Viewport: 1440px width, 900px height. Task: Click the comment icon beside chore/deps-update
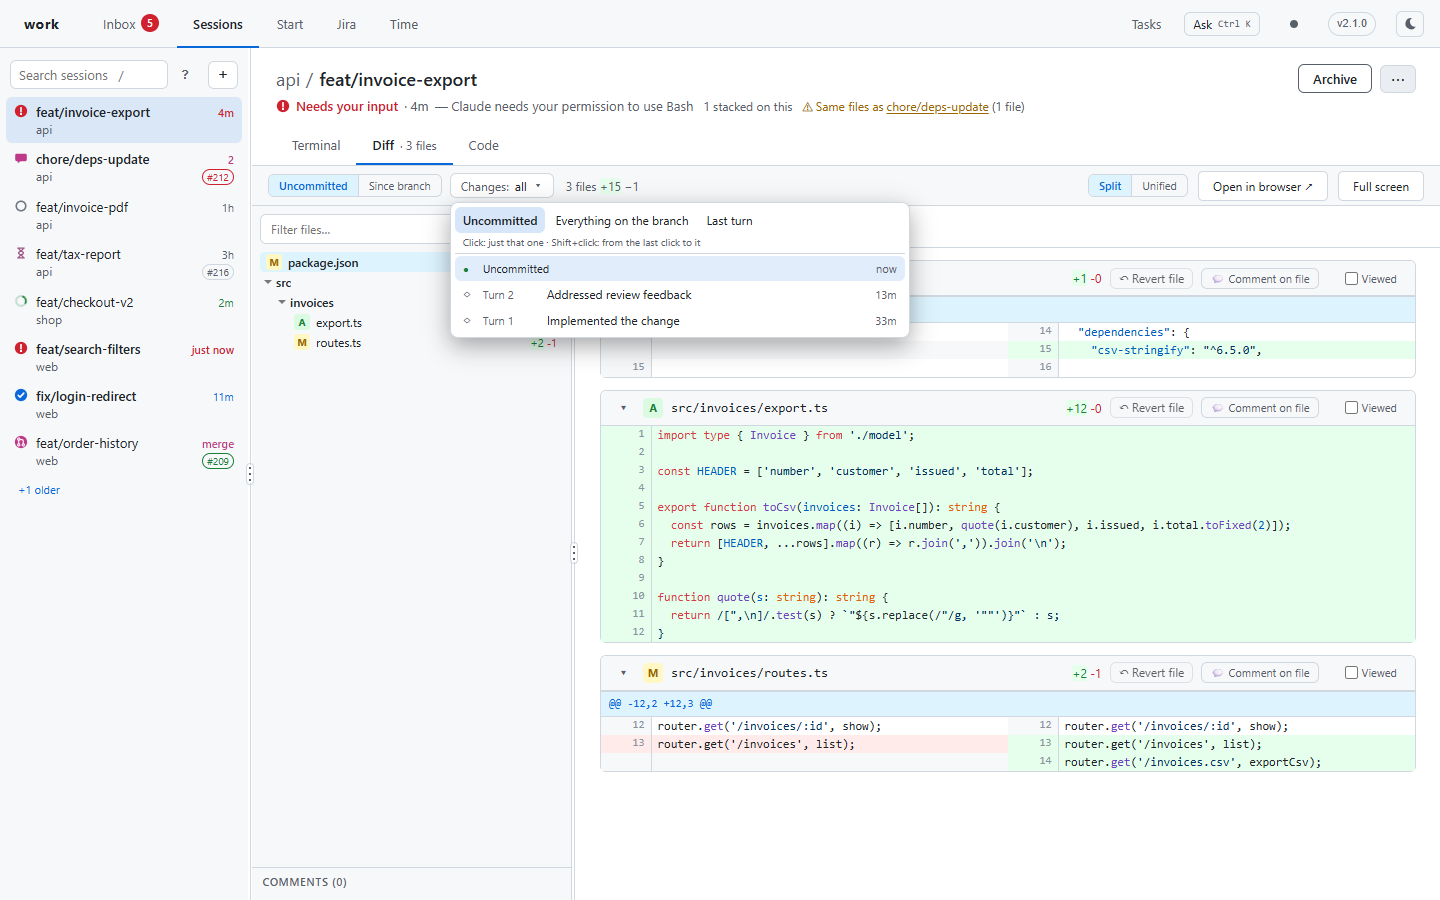pyautogui.click(x=21, y=159)
